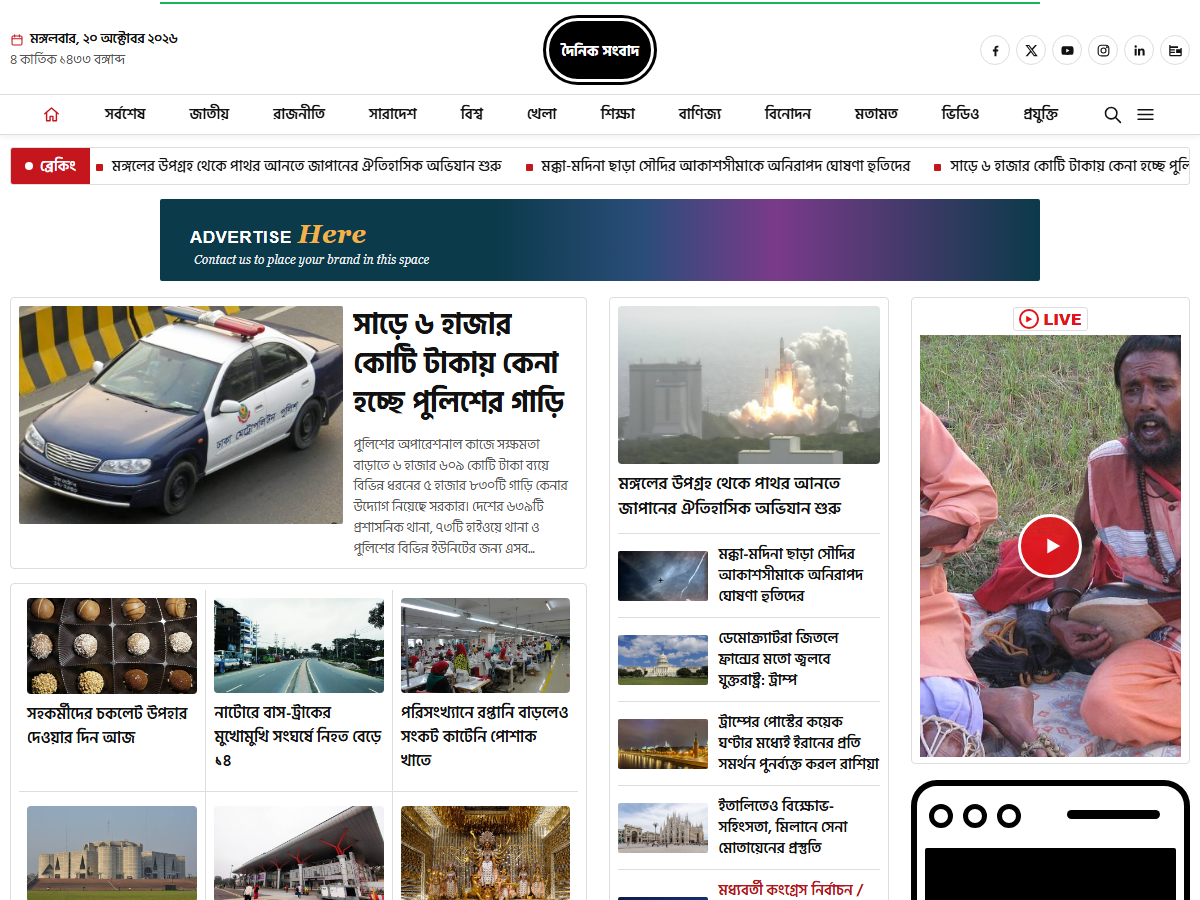The width and height of the screenshot is (1200, 900).
Task: Open the বাণিজ্য menu item
Action: 700,114
